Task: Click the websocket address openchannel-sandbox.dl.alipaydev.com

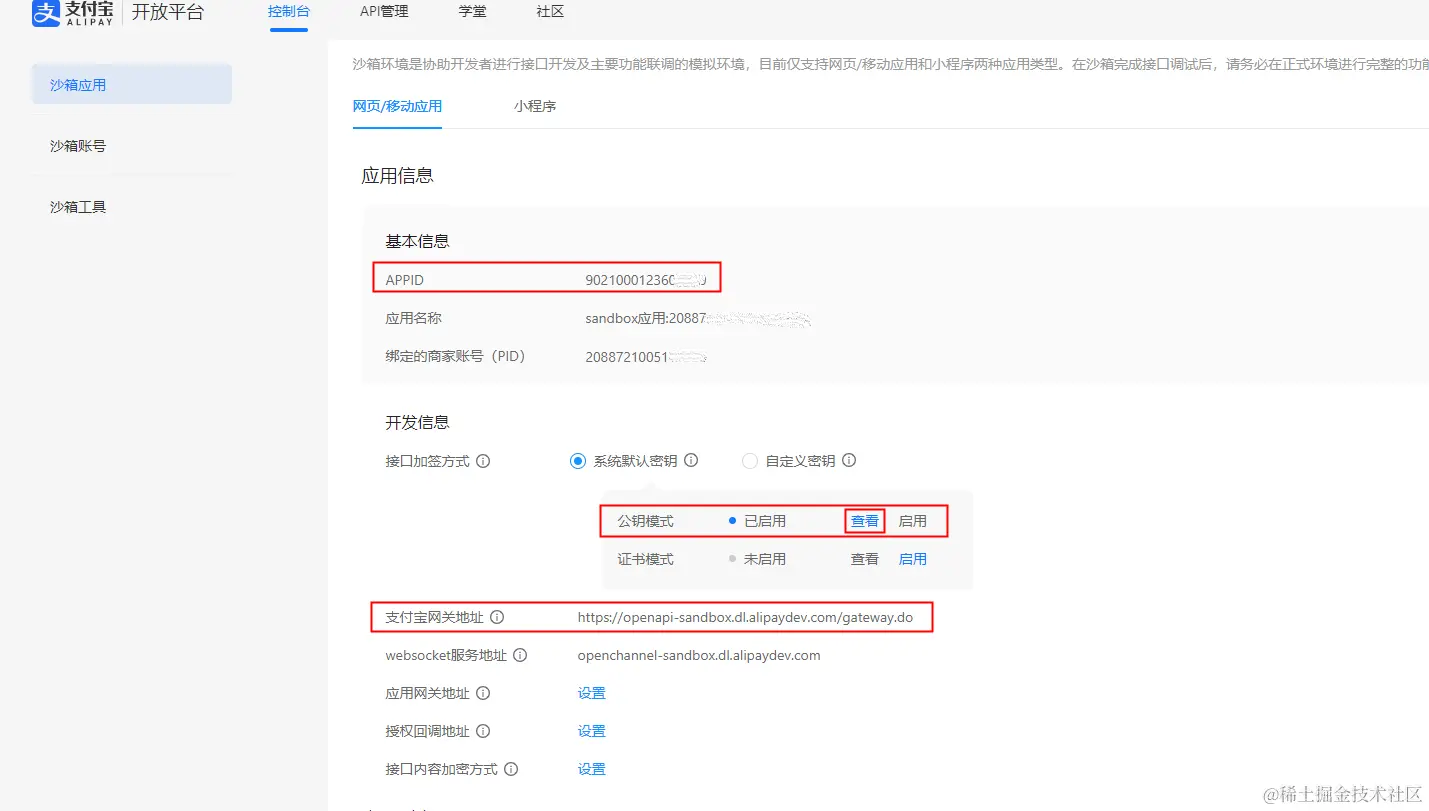Action: [x=699, y=656]
